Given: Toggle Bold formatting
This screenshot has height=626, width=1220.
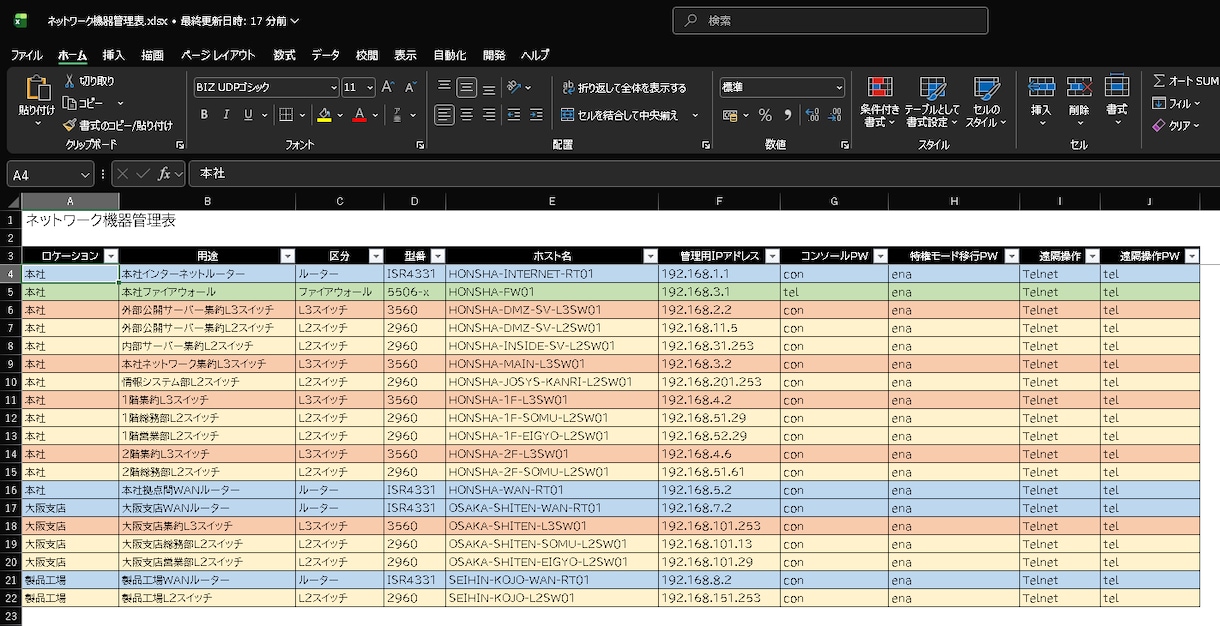Looking at the screenshot, I should click(x=204, y=115).
